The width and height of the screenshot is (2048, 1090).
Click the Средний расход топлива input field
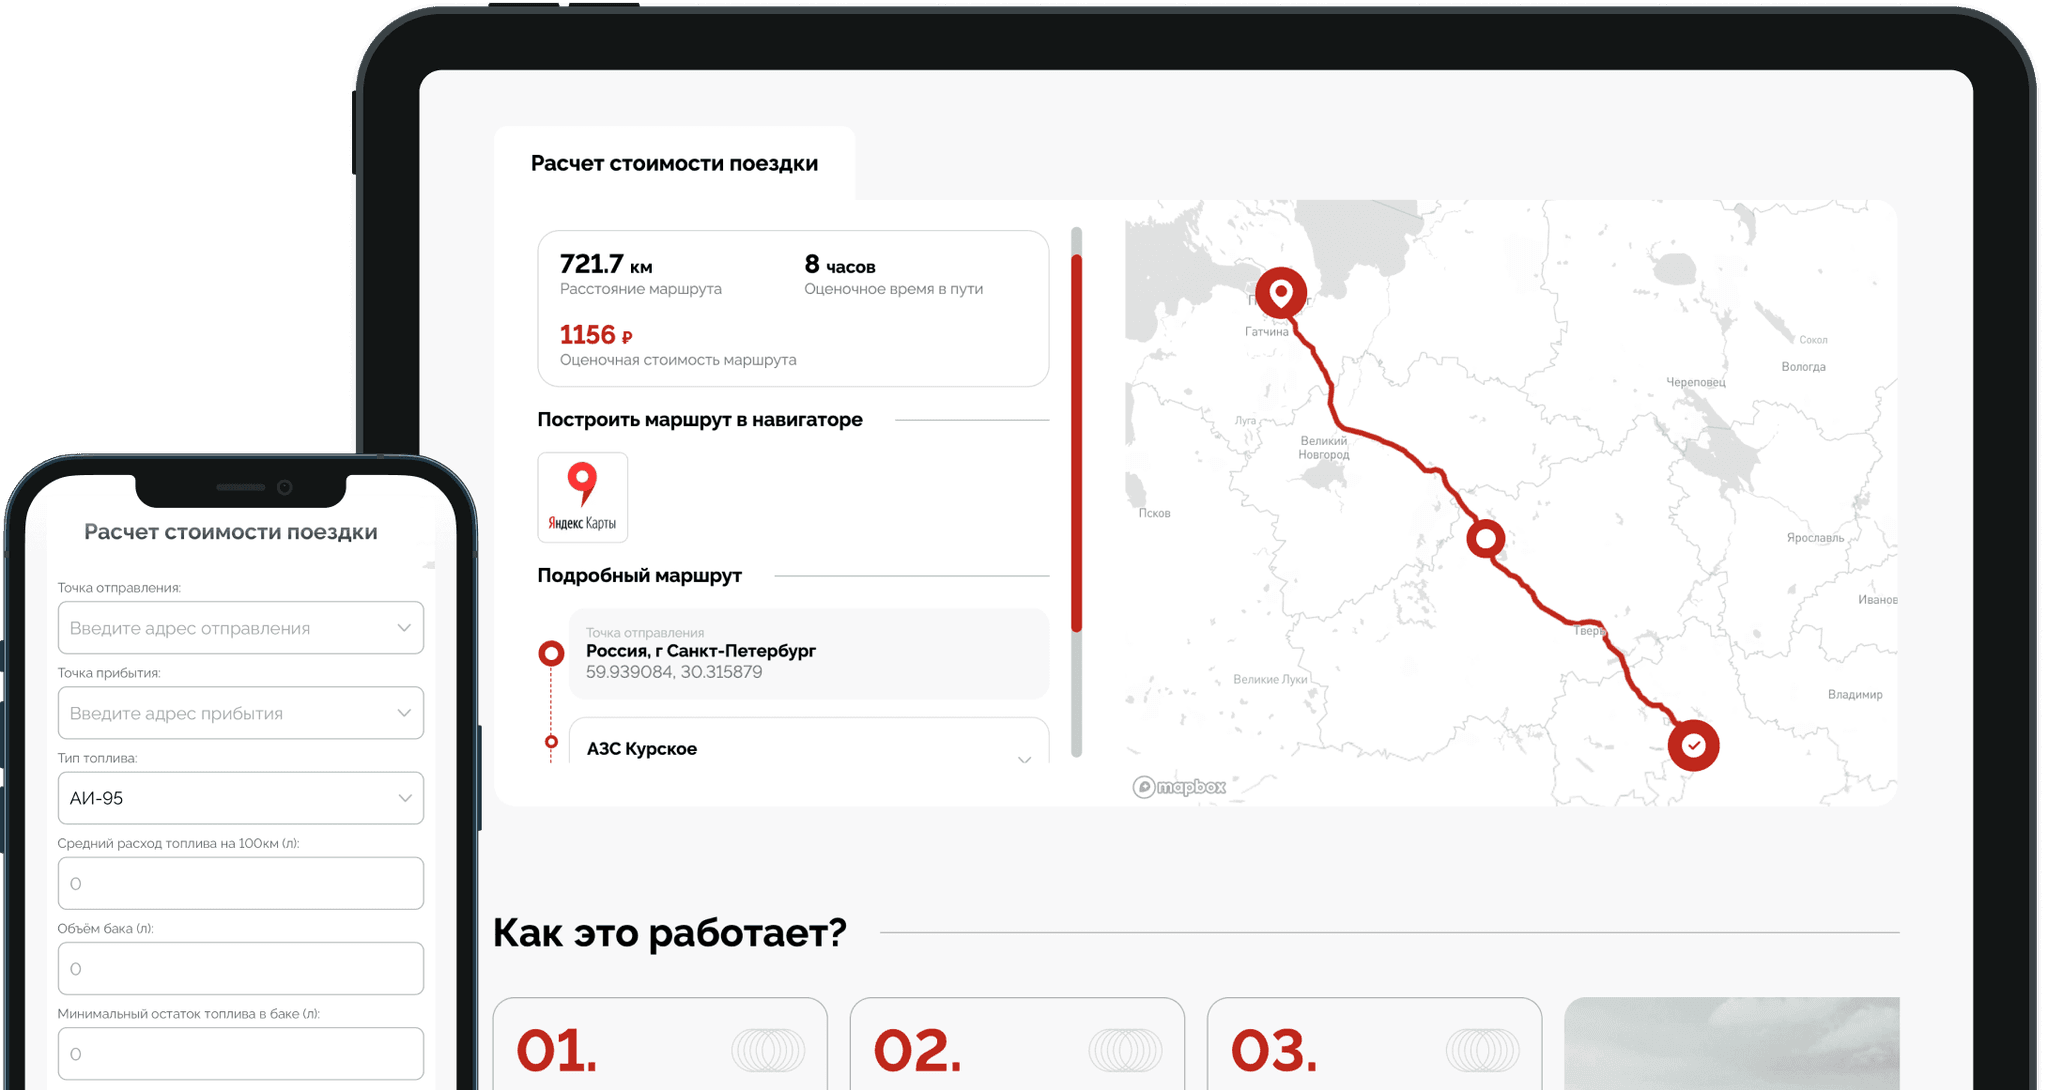point(240,883)
